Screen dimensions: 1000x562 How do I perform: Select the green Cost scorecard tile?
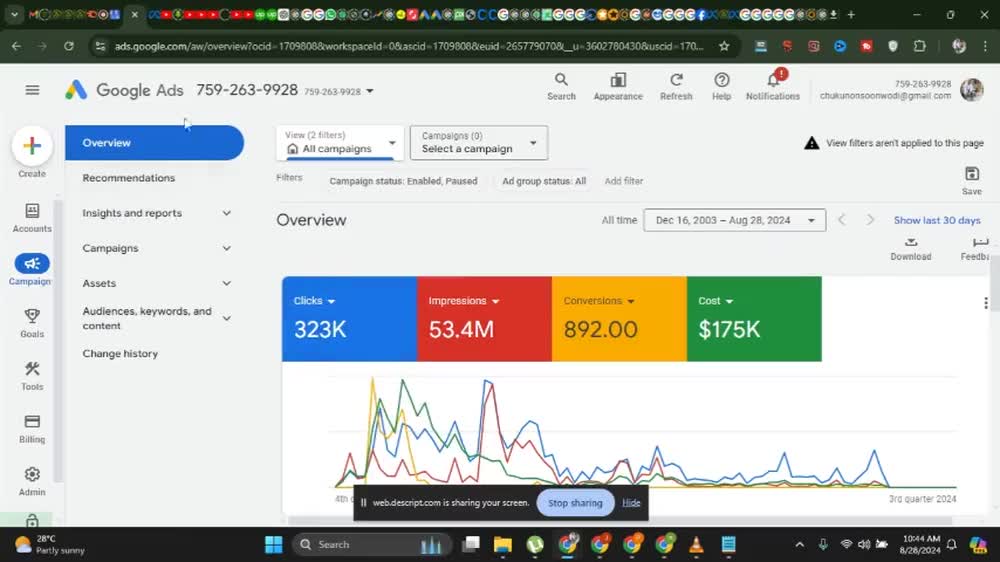(754, 319)
